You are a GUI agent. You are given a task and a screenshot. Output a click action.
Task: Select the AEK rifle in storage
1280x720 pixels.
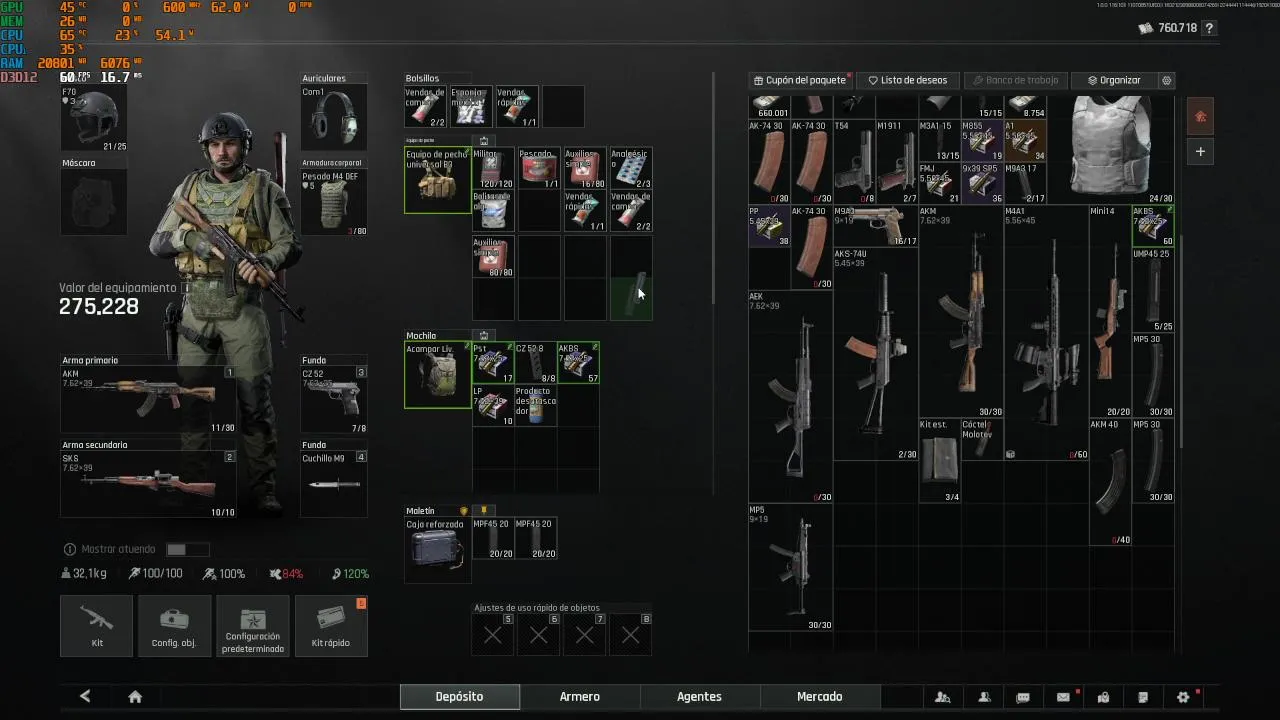click(x=790, y=397)
